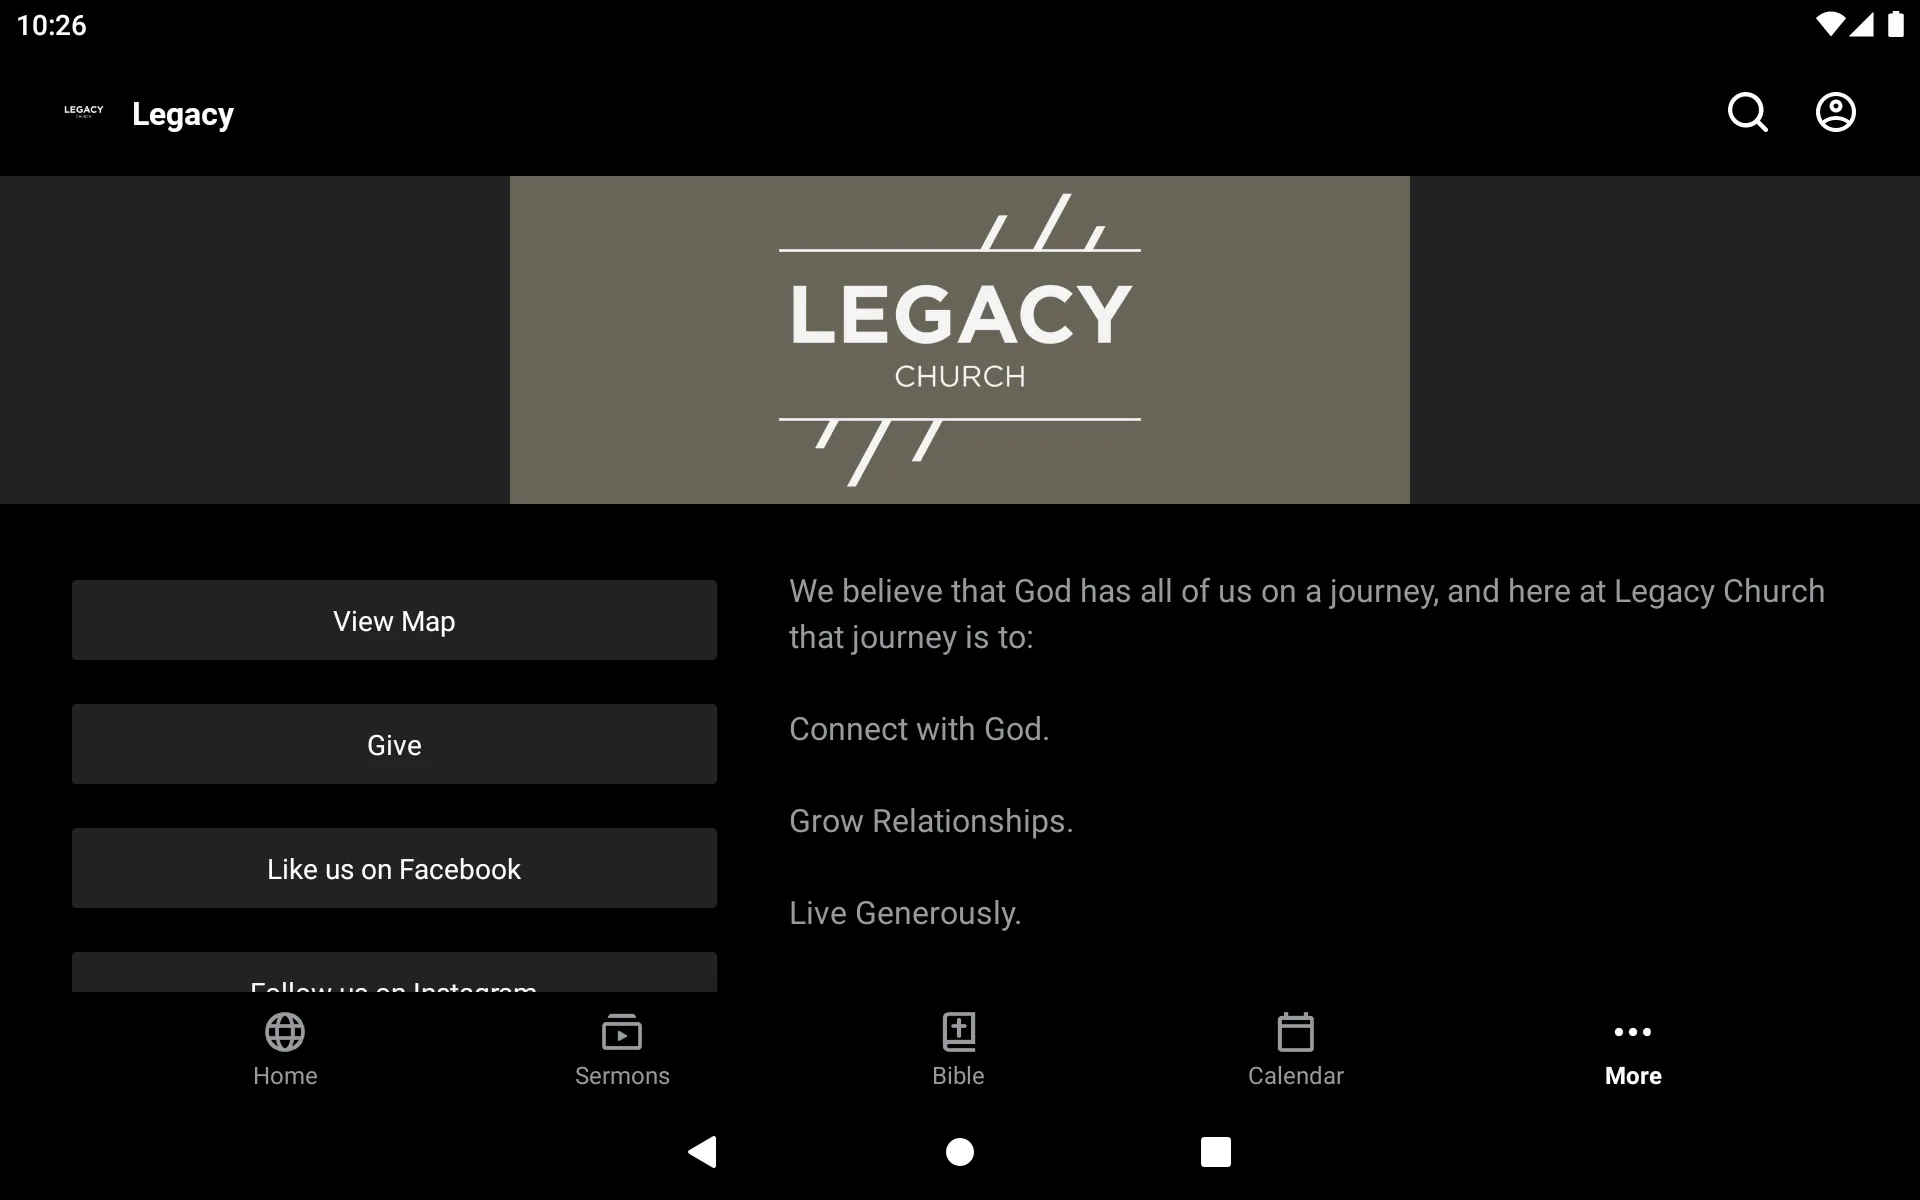Tap the Search icon in toolbar
This screenshot has height=1200, width=1920.
[x=1749, y=113]
